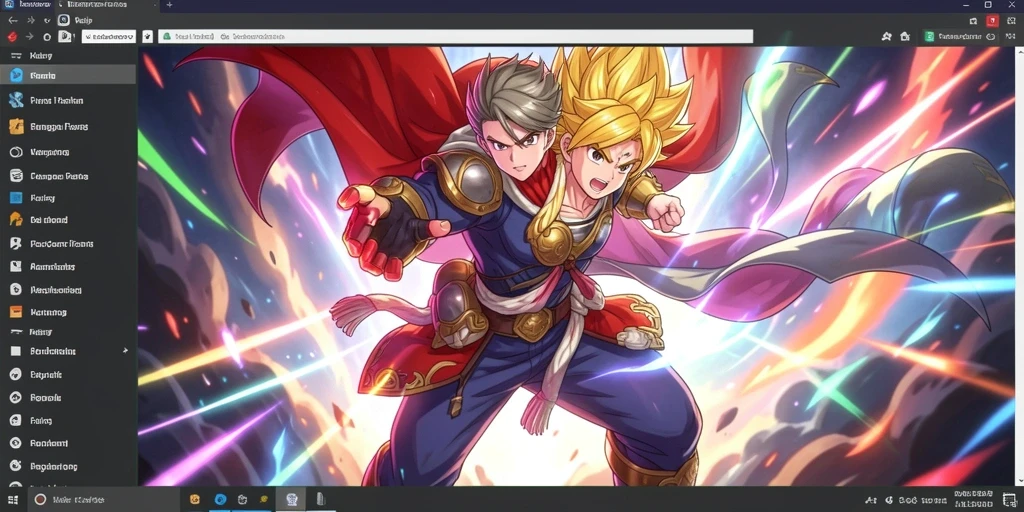
Task: Click the hamburger menu icon atop the sidebar
Action: (16, 56)
